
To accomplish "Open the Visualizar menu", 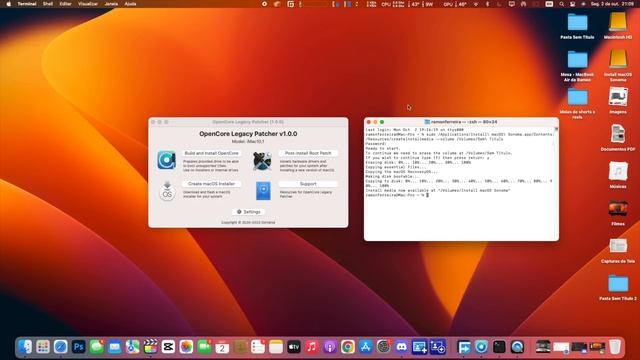I will [88, 4].
